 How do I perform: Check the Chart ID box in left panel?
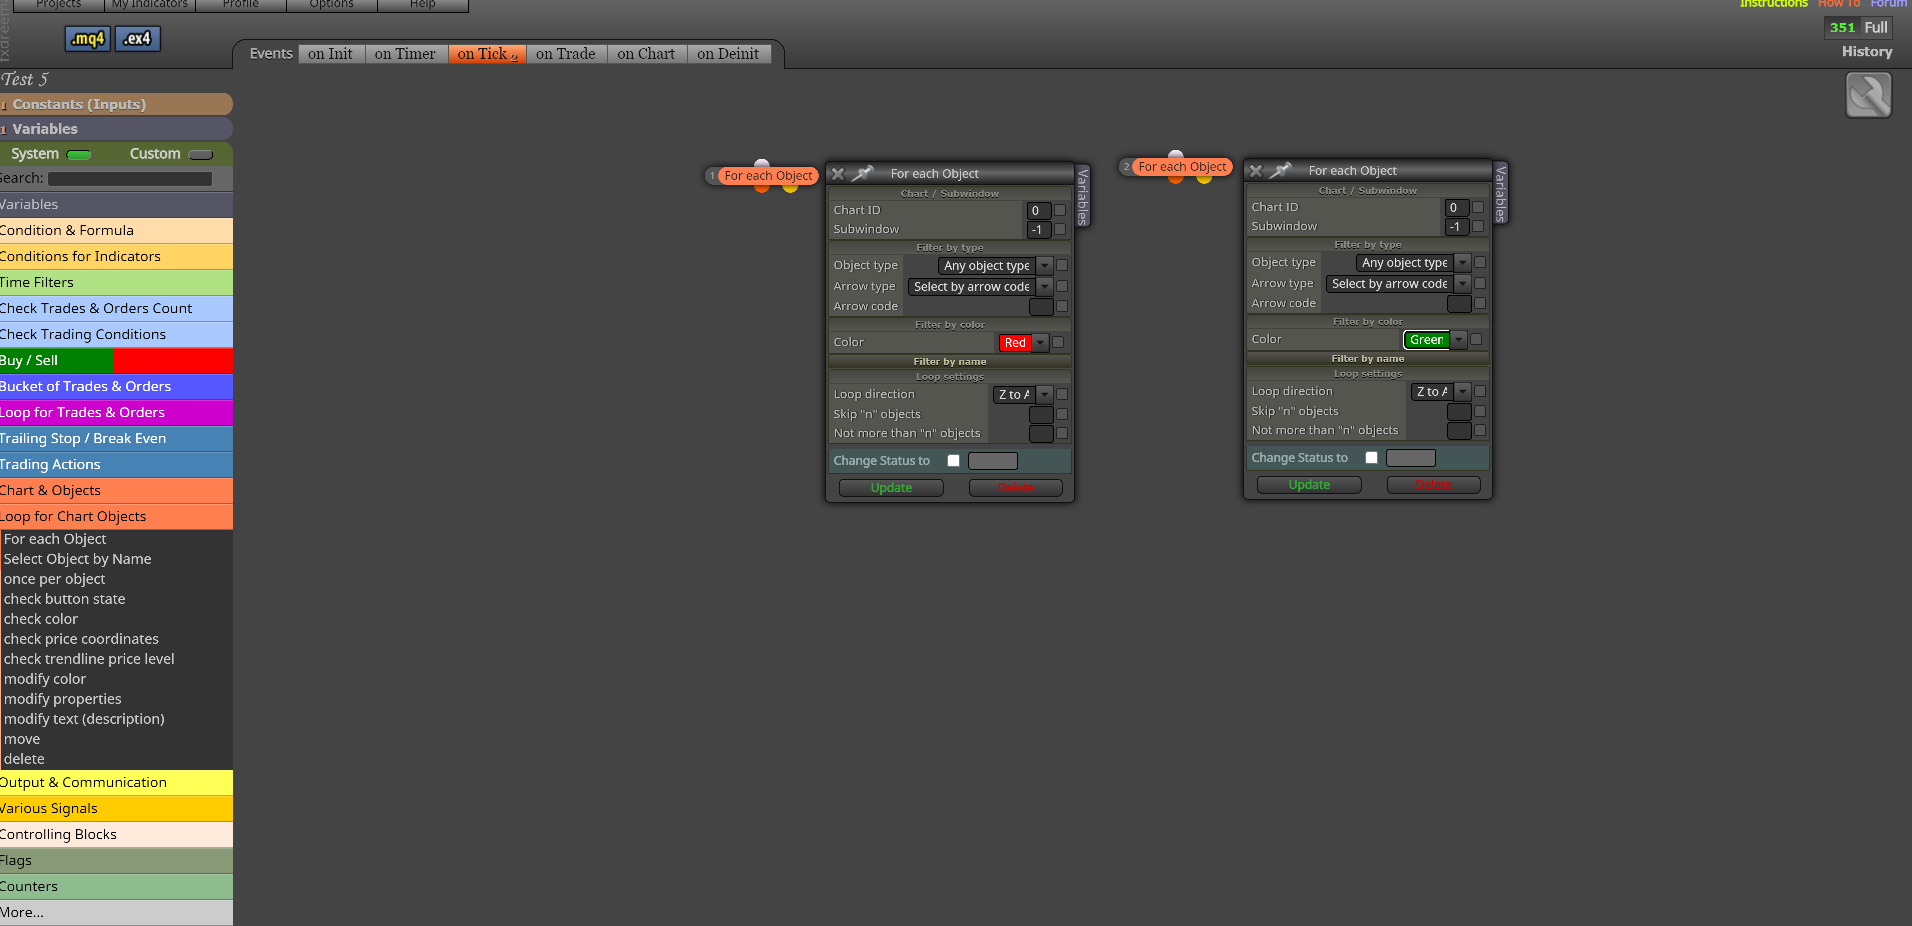click(1060, 210)
